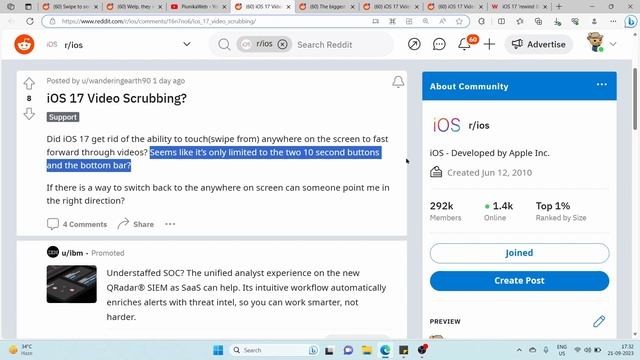Viewport: 640px width, 360px height.
Task: Remove the r/ios search filter chip
Action: [282, 44]
